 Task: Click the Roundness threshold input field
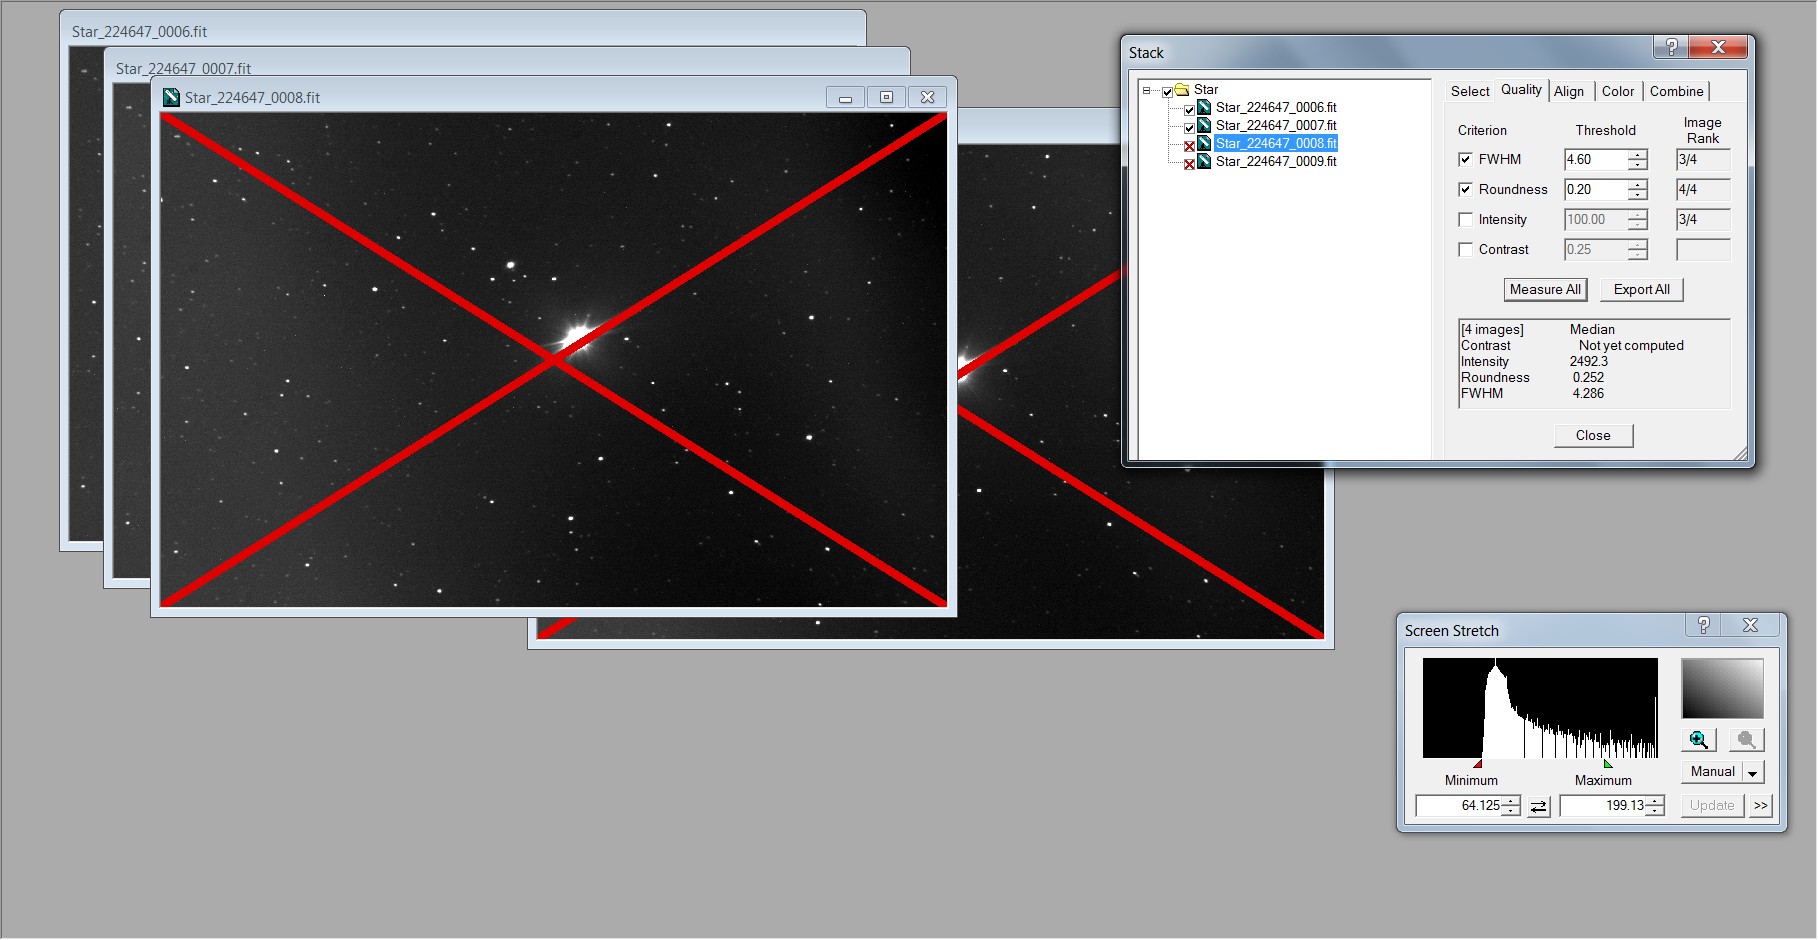point(1596,190)
